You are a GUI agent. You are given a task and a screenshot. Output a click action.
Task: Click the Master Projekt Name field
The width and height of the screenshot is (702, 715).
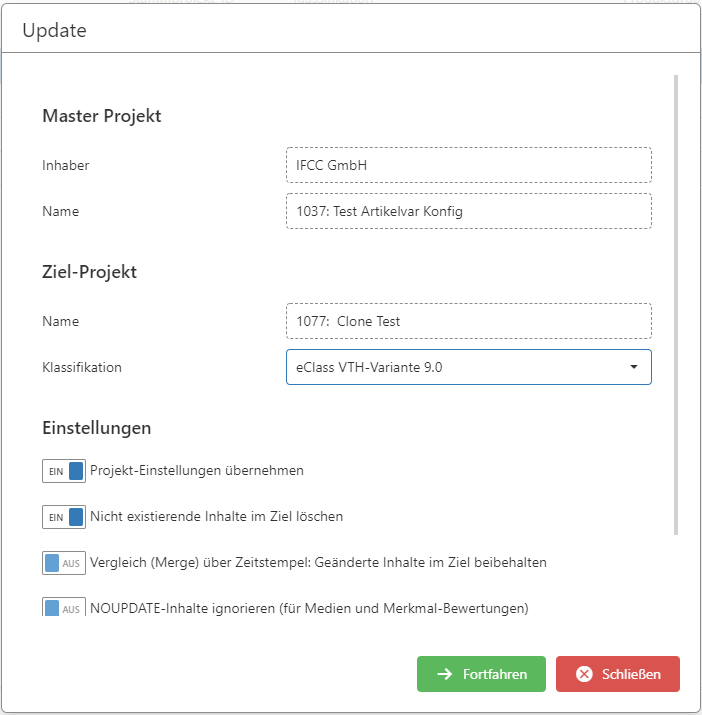(469, 211)
